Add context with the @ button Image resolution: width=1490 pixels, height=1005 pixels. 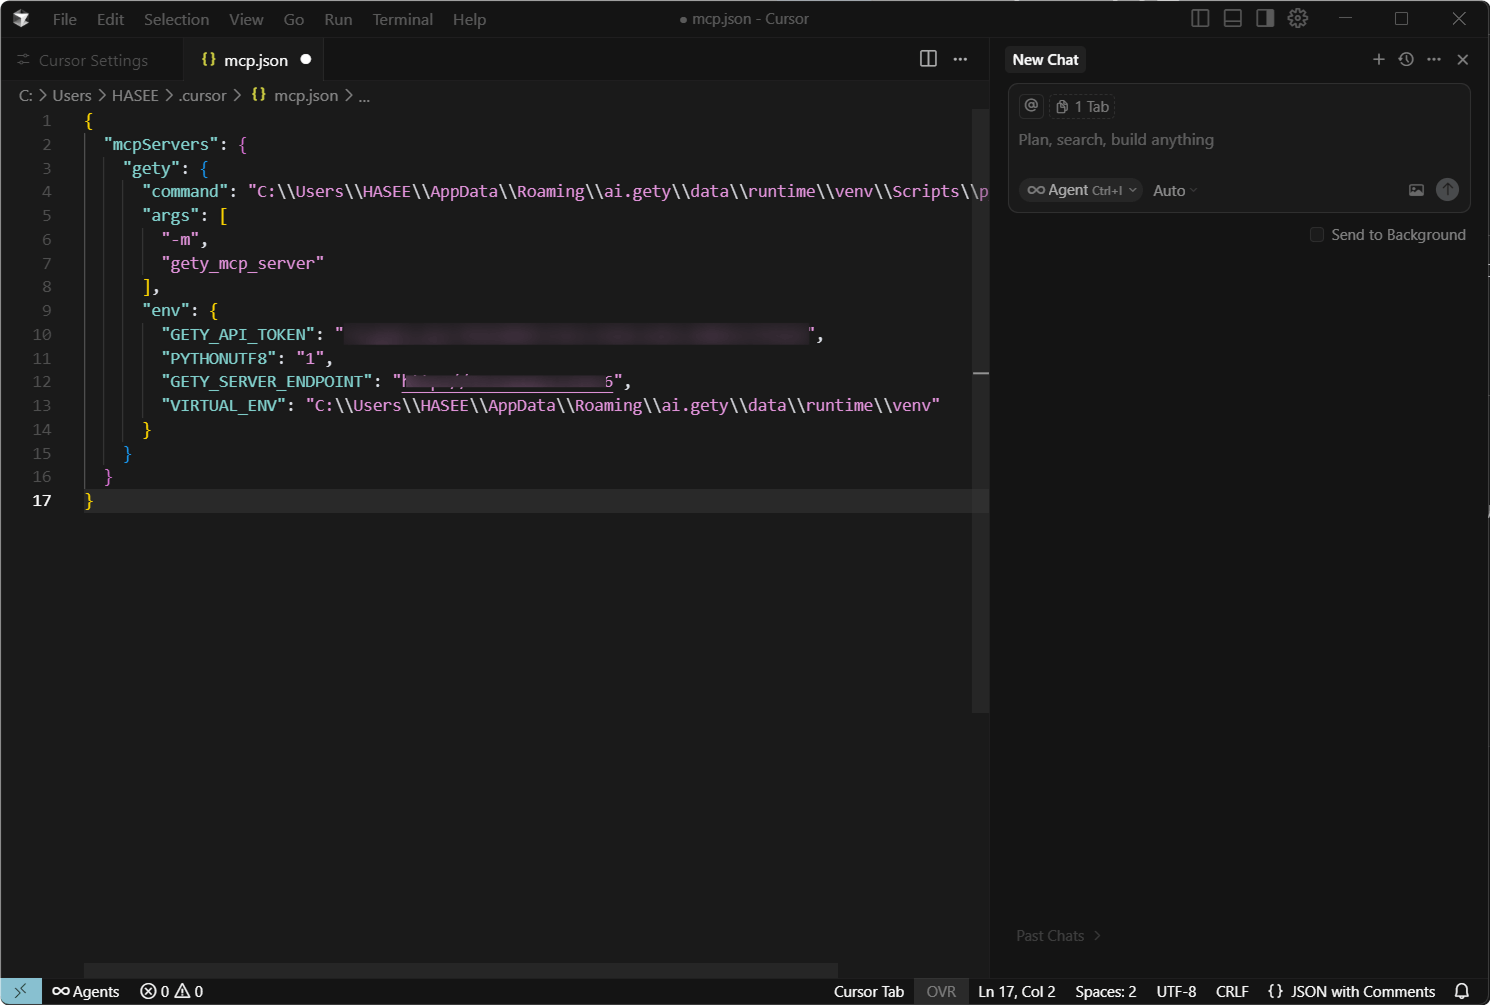[1031, 106]
